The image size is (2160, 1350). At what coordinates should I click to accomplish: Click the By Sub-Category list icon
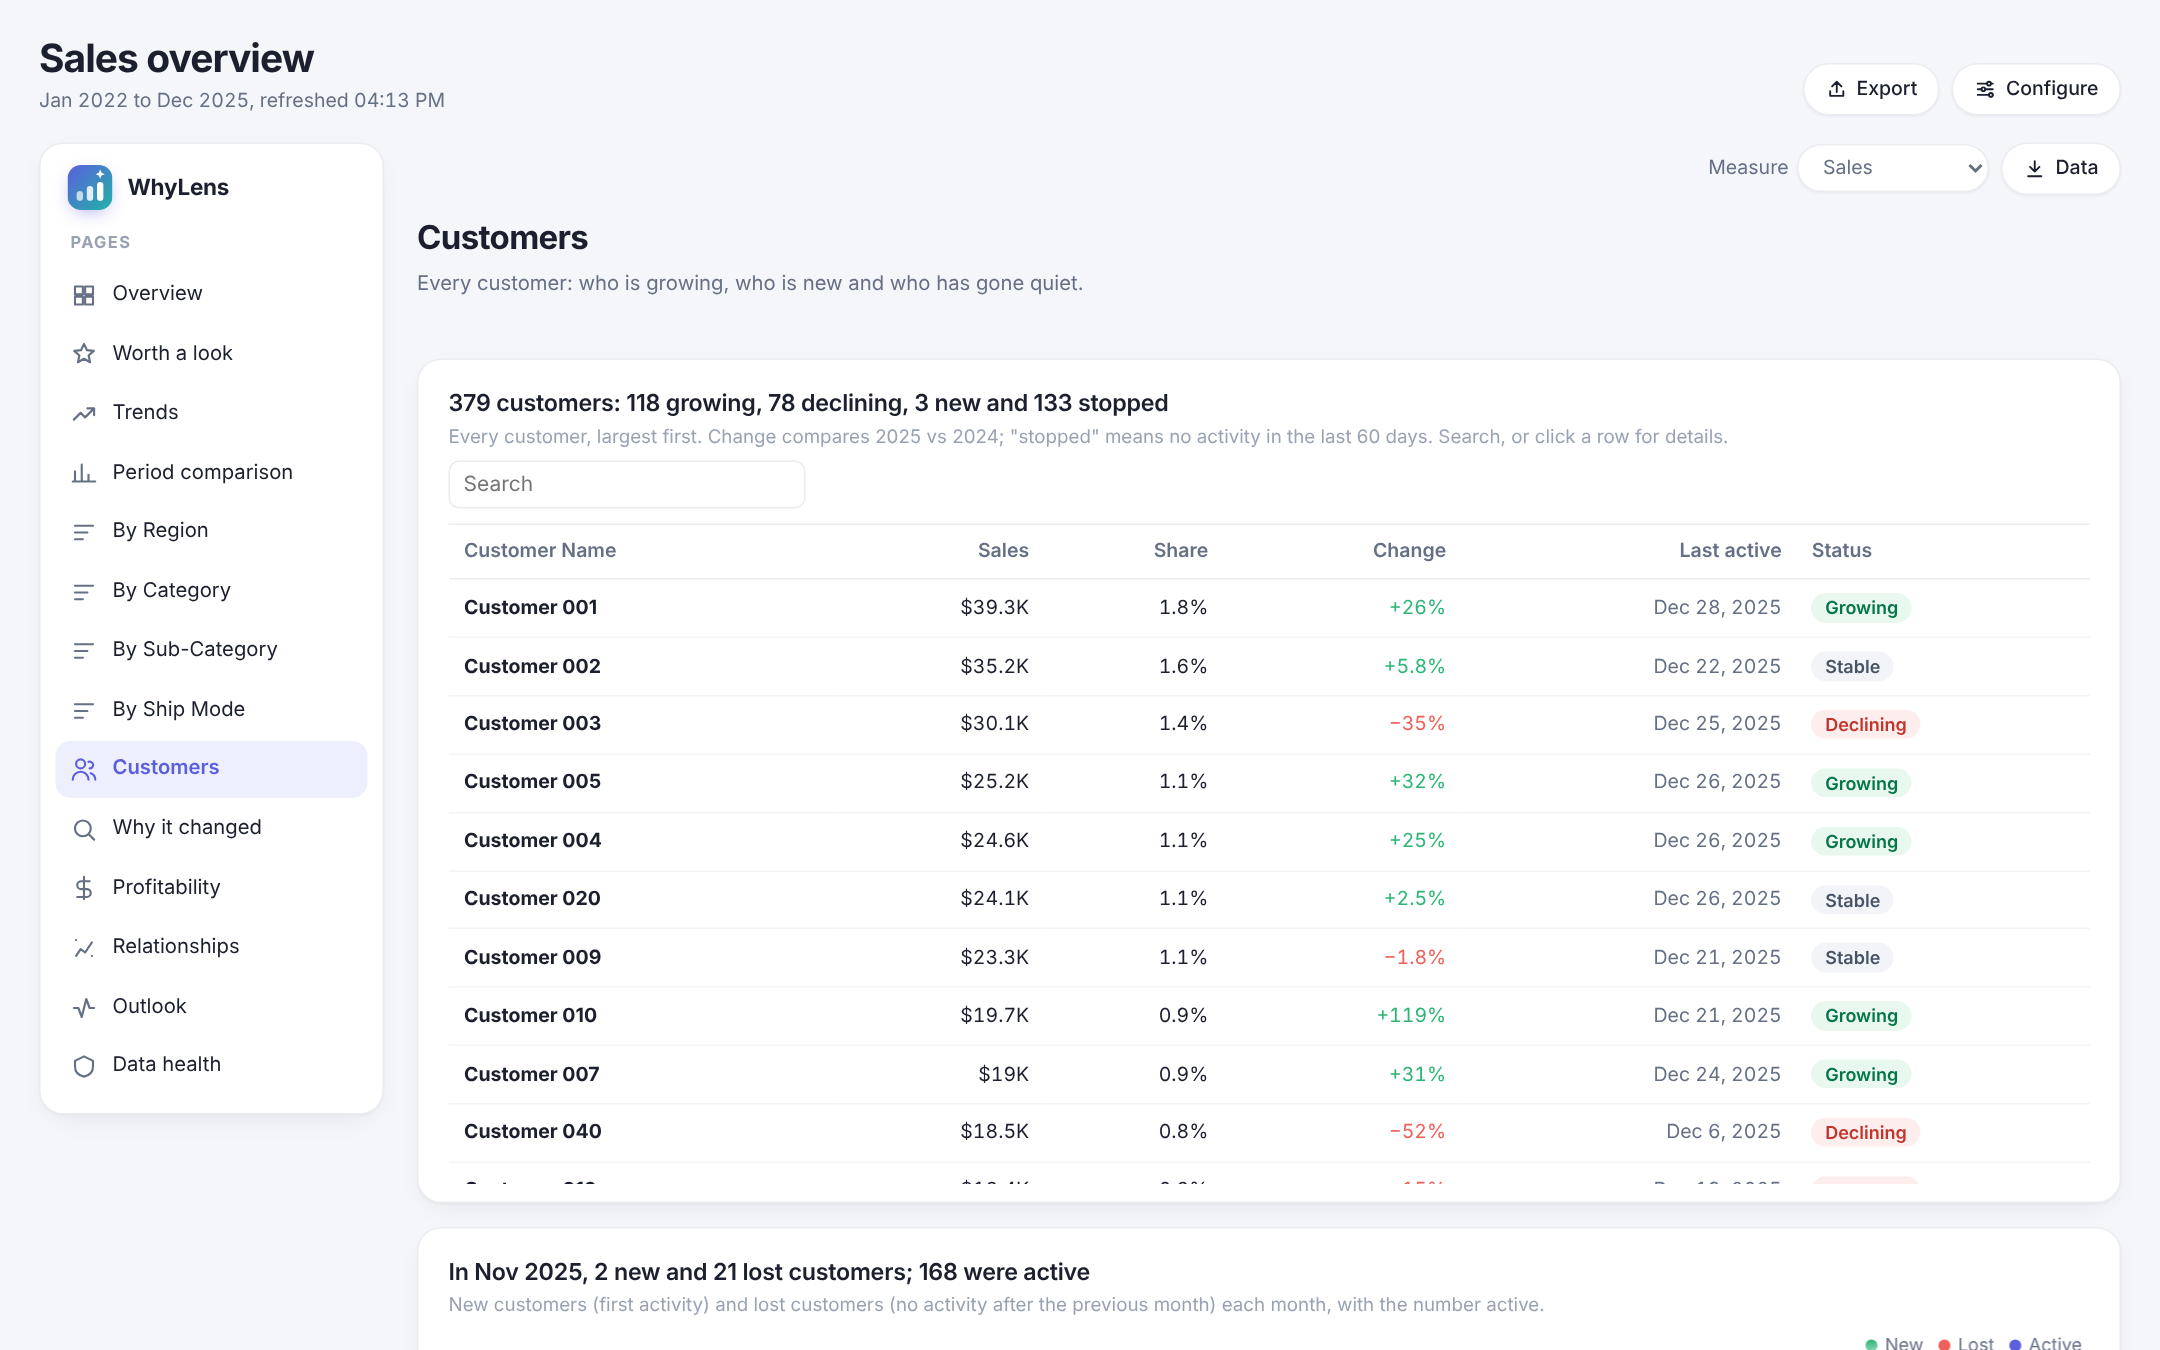(84, 651)
